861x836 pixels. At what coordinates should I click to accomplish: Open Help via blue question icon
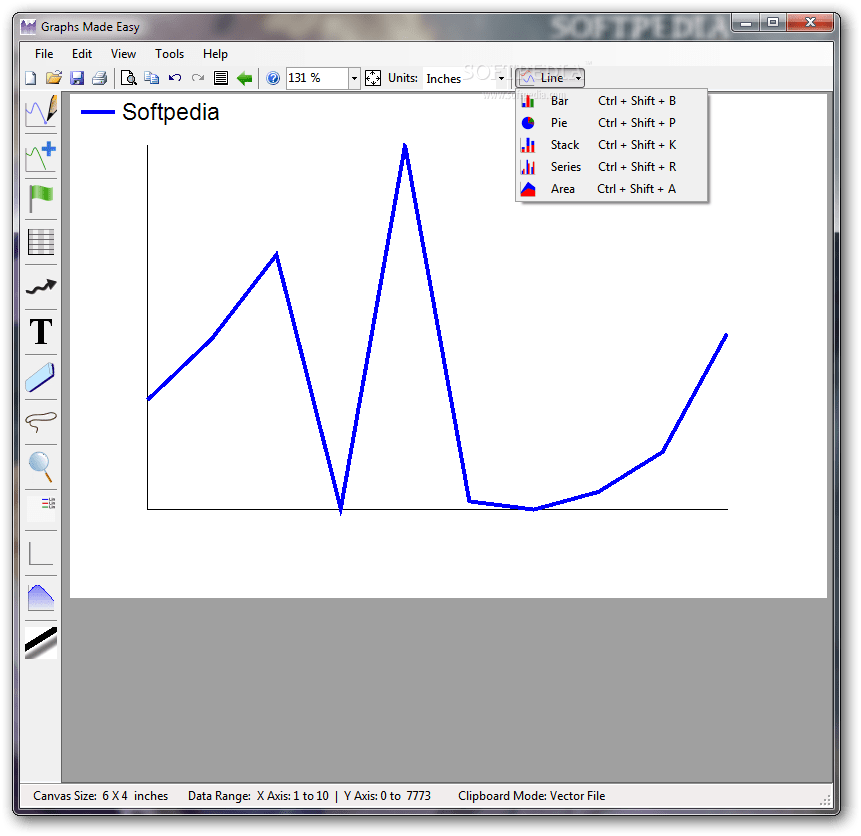[x=273, y=78]
